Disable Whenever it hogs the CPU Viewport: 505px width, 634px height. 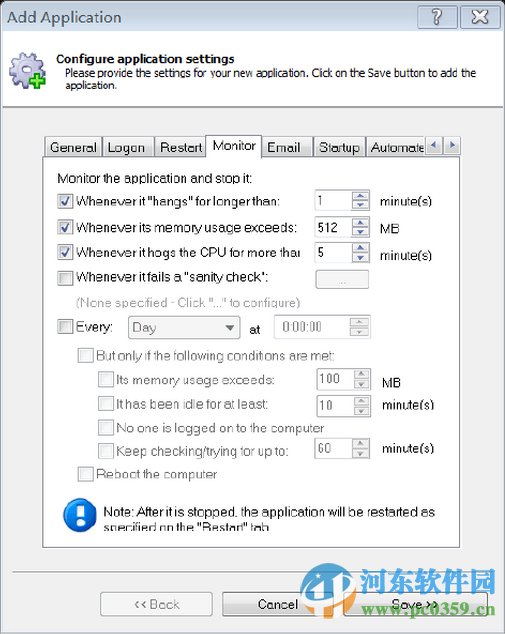click(65, 252)
